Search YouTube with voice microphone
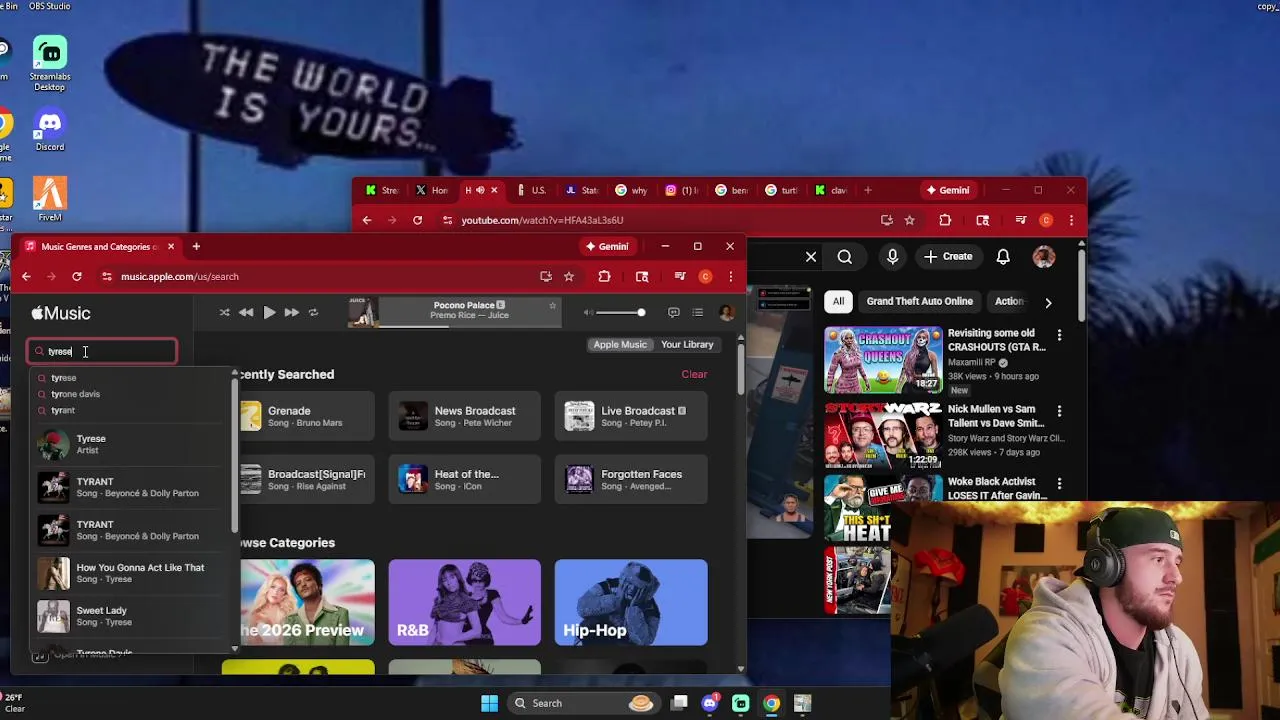The image size is (1280, 720). coord(892,257)
